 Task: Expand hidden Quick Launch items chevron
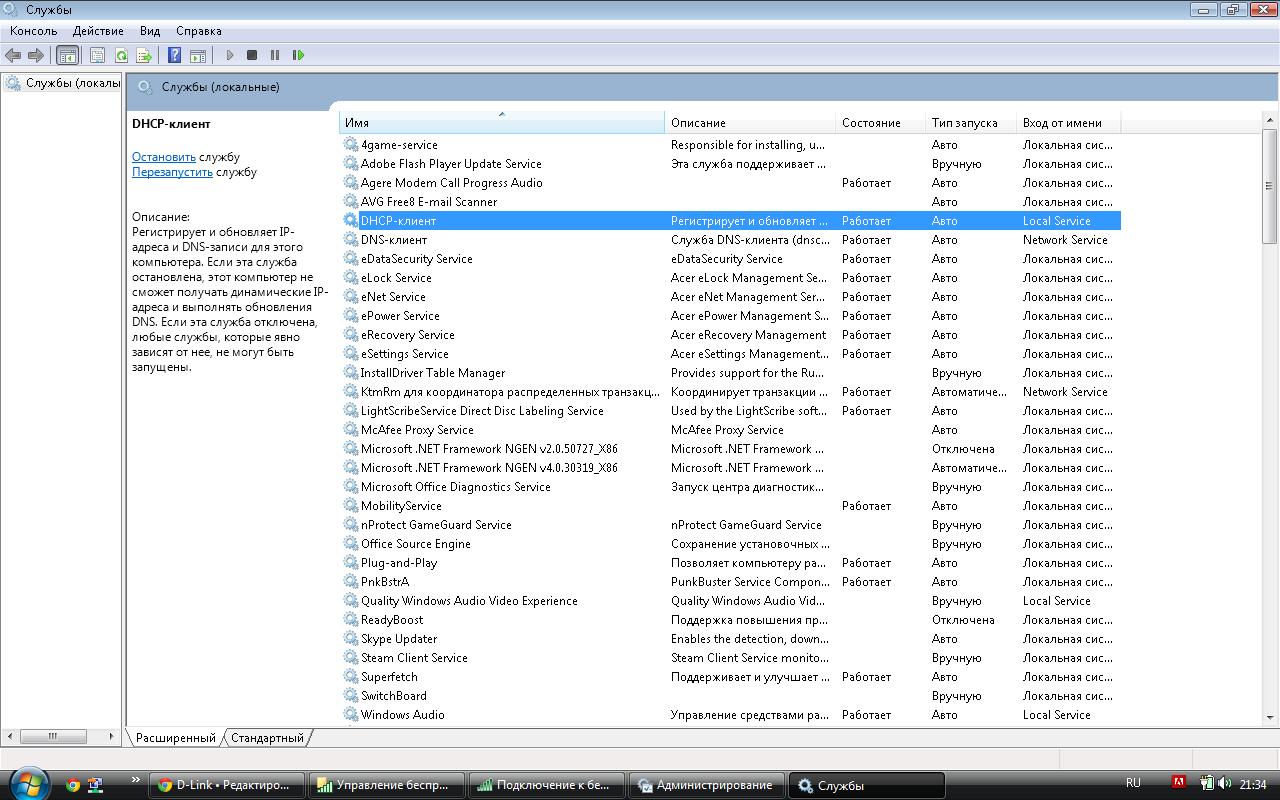click(136, 780)
